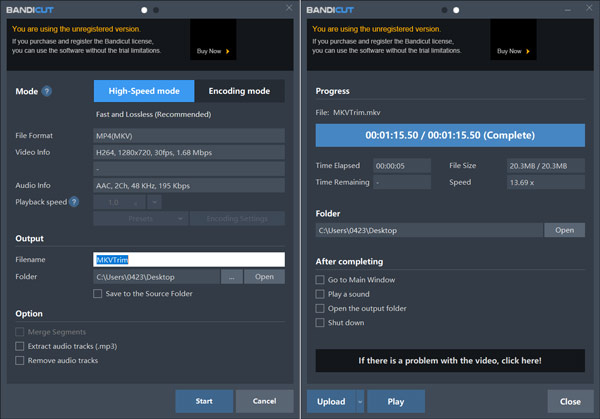Click the File Size value 20.3MB / 20.3MB

pyautogui.click(x=546, y=166)
